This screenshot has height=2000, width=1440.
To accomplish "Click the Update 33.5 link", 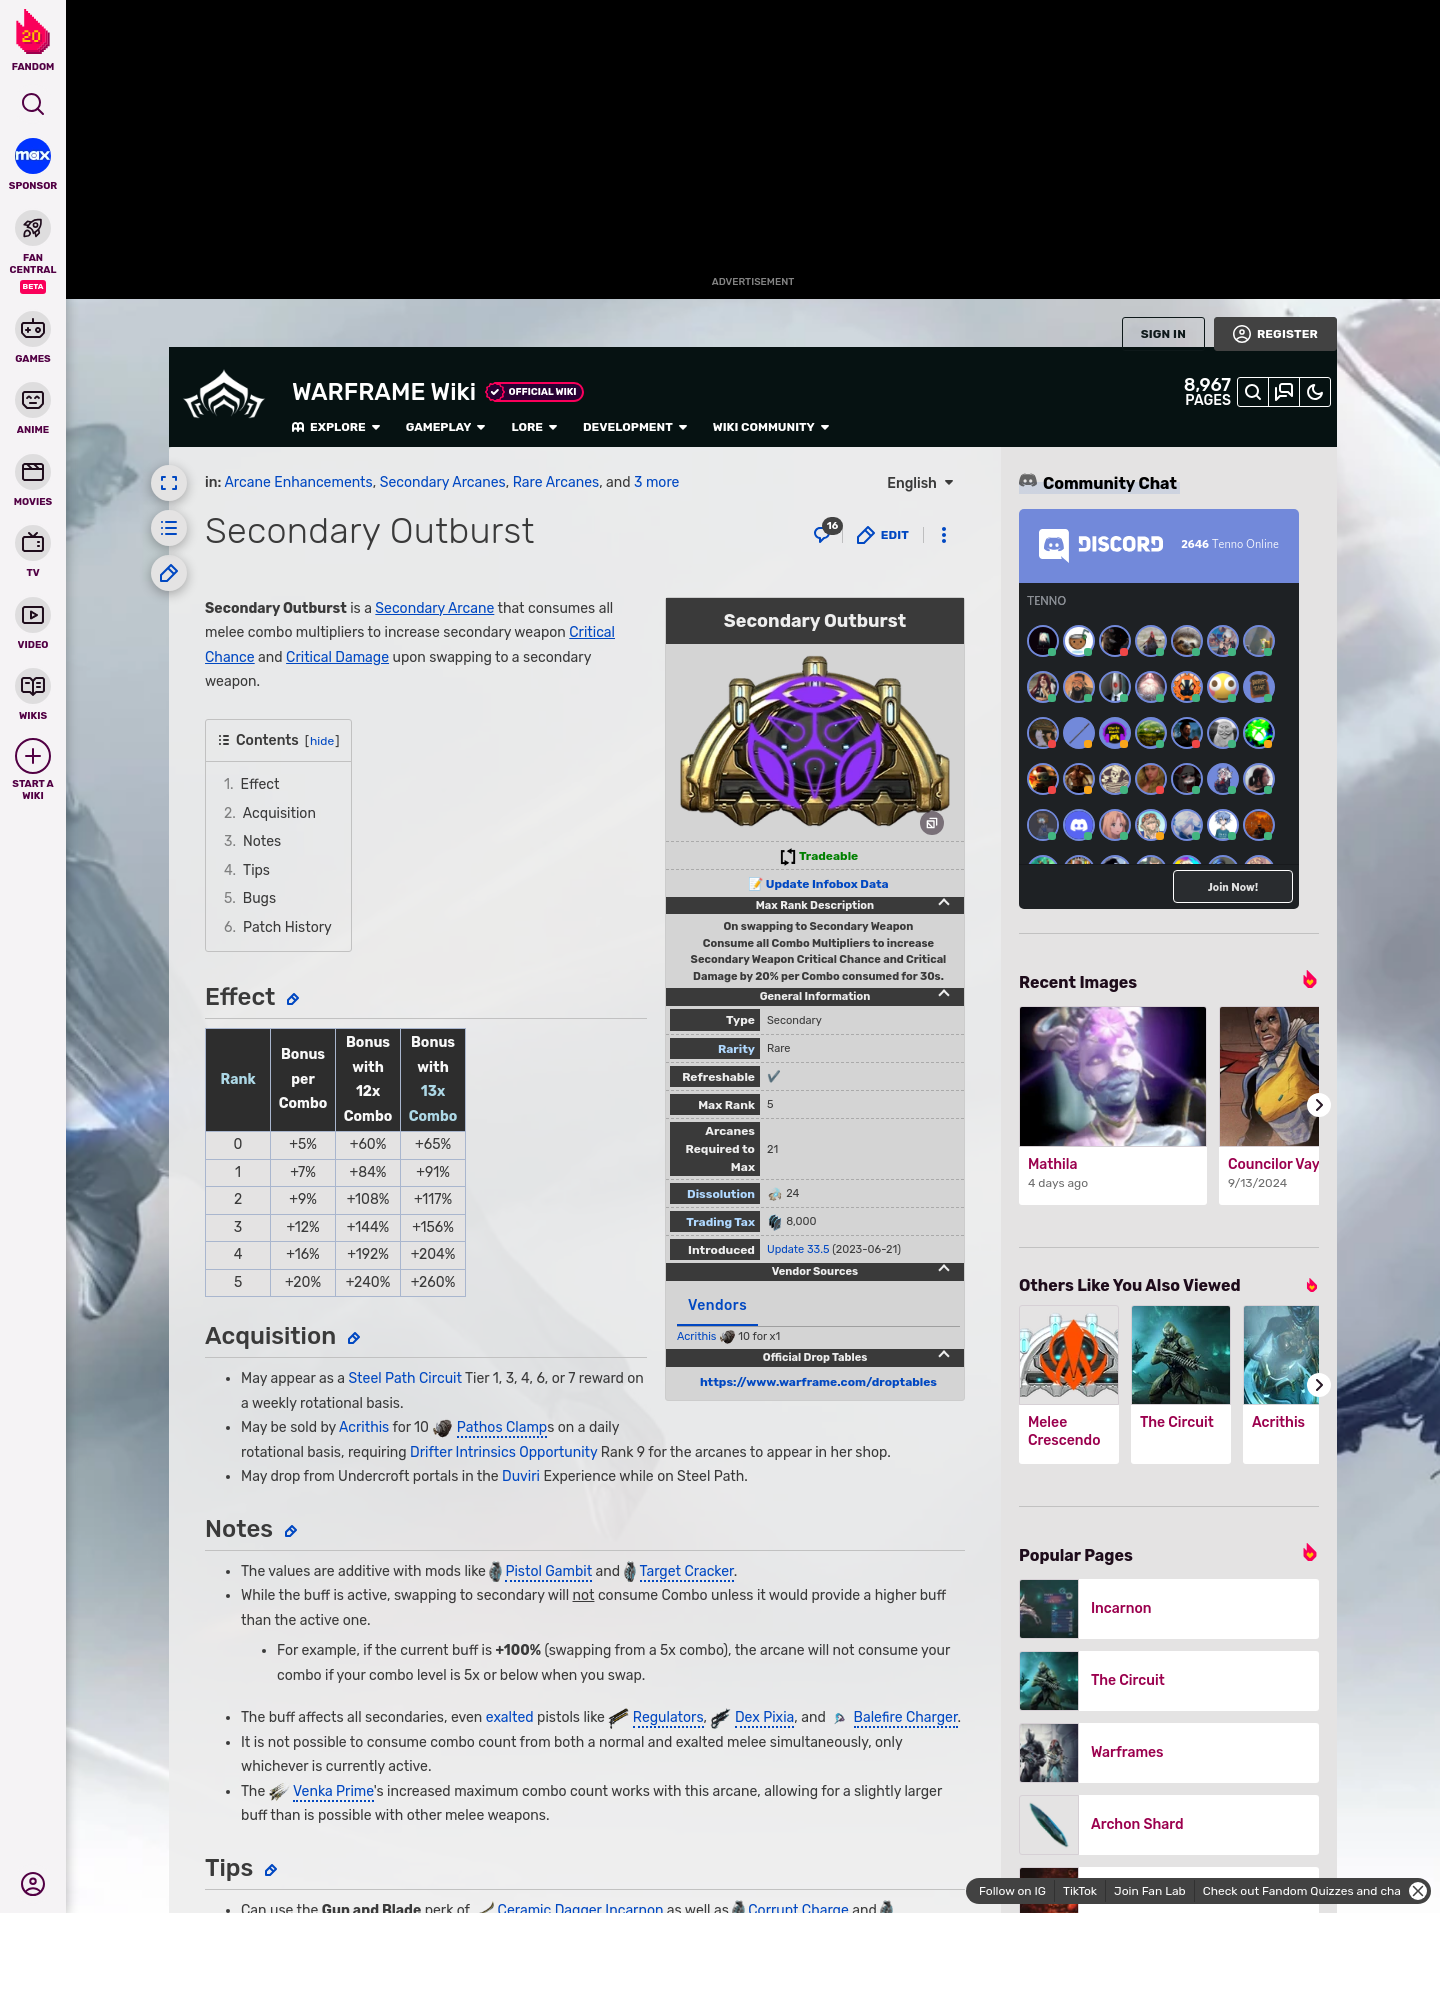I will [798, 1249].
